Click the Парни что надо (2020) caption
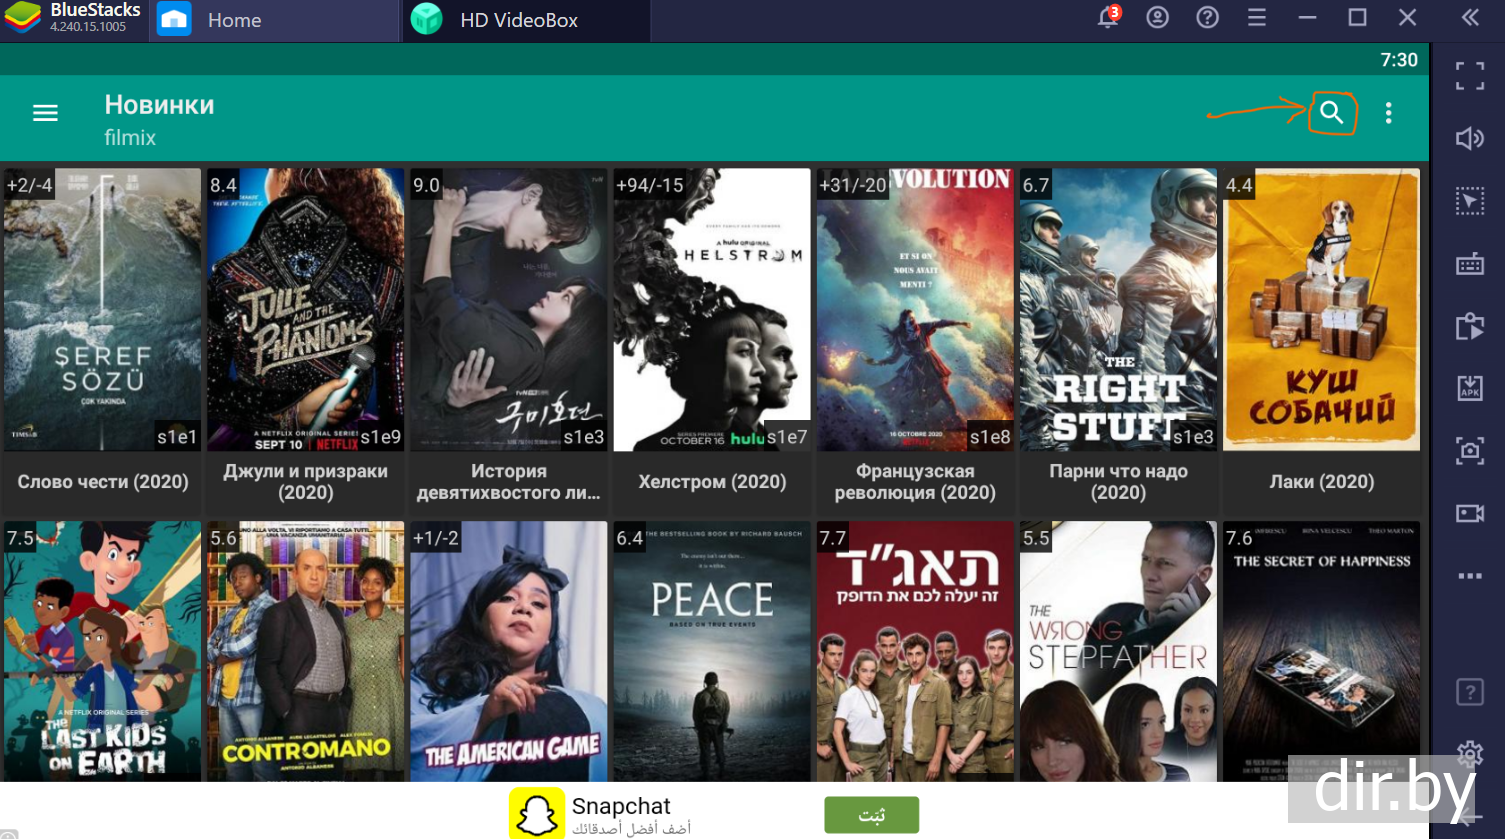1505x839 pixels. tap(1118, 482)
